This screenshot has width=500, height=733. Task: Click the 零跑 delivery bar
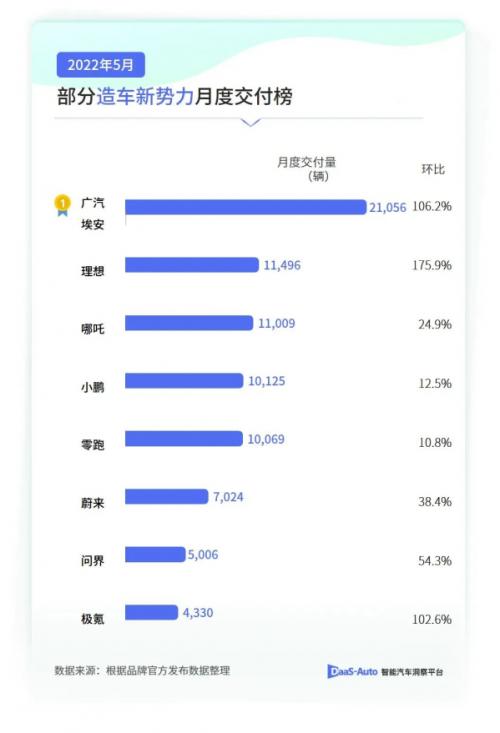coord(184,438)
